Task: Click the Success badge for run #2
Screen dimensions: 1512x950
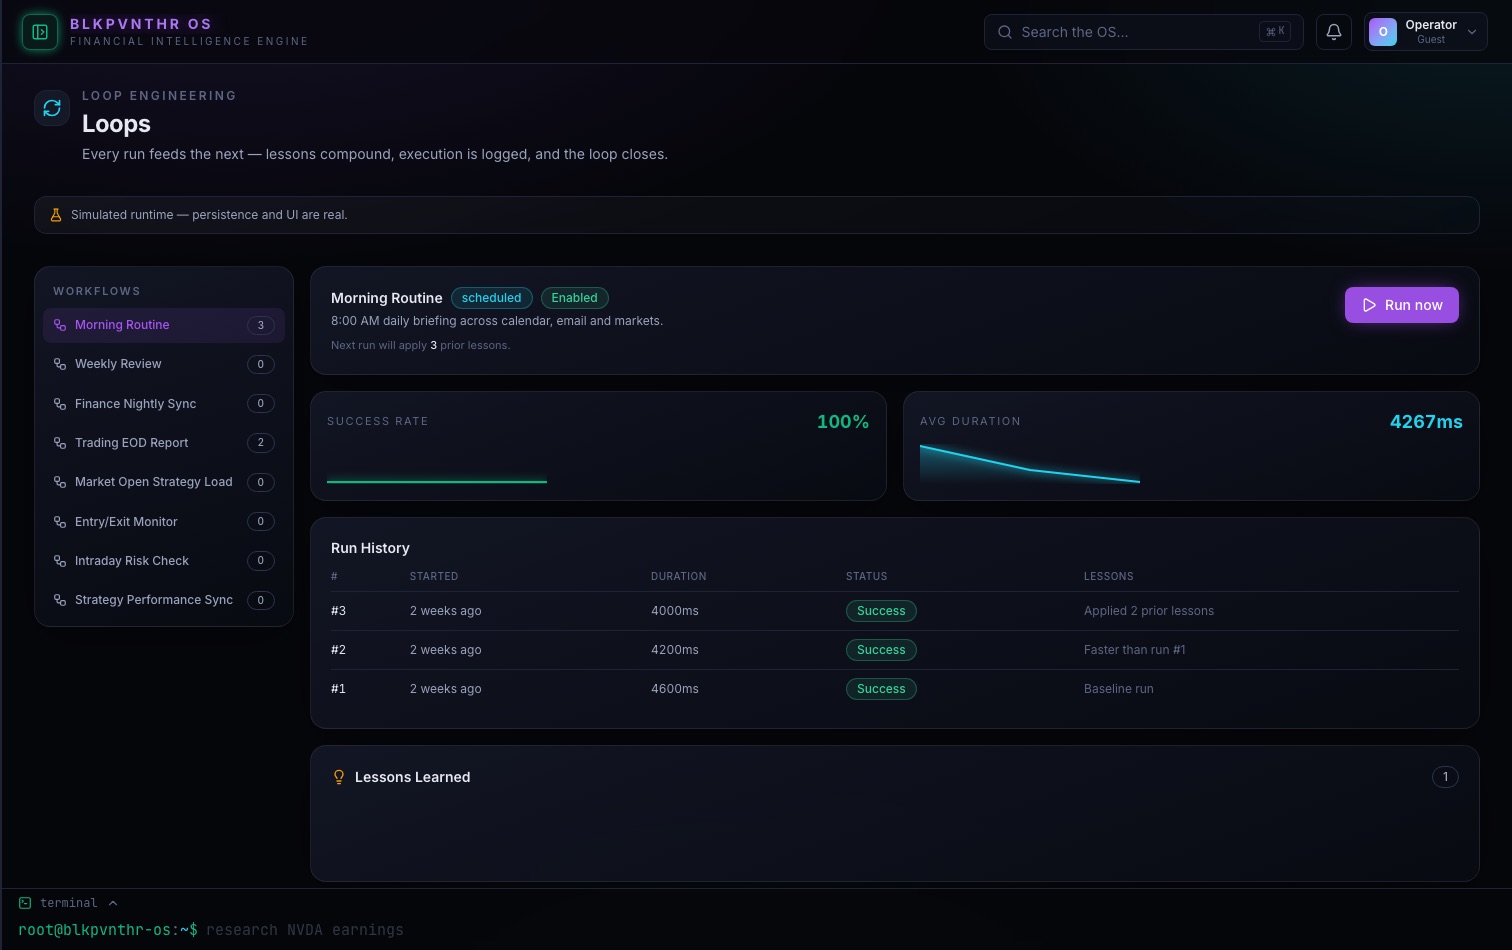Action: (881, 650)
